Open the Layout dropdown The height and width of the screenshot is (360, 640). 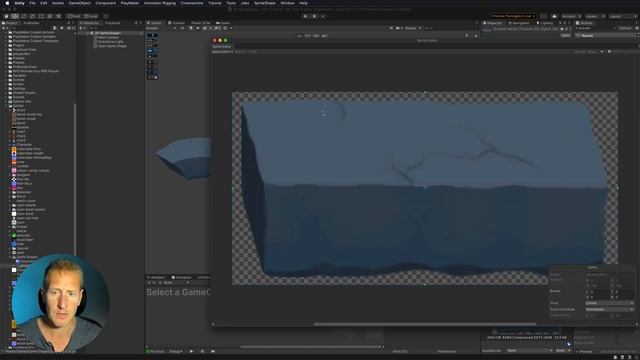coord(622,16)
